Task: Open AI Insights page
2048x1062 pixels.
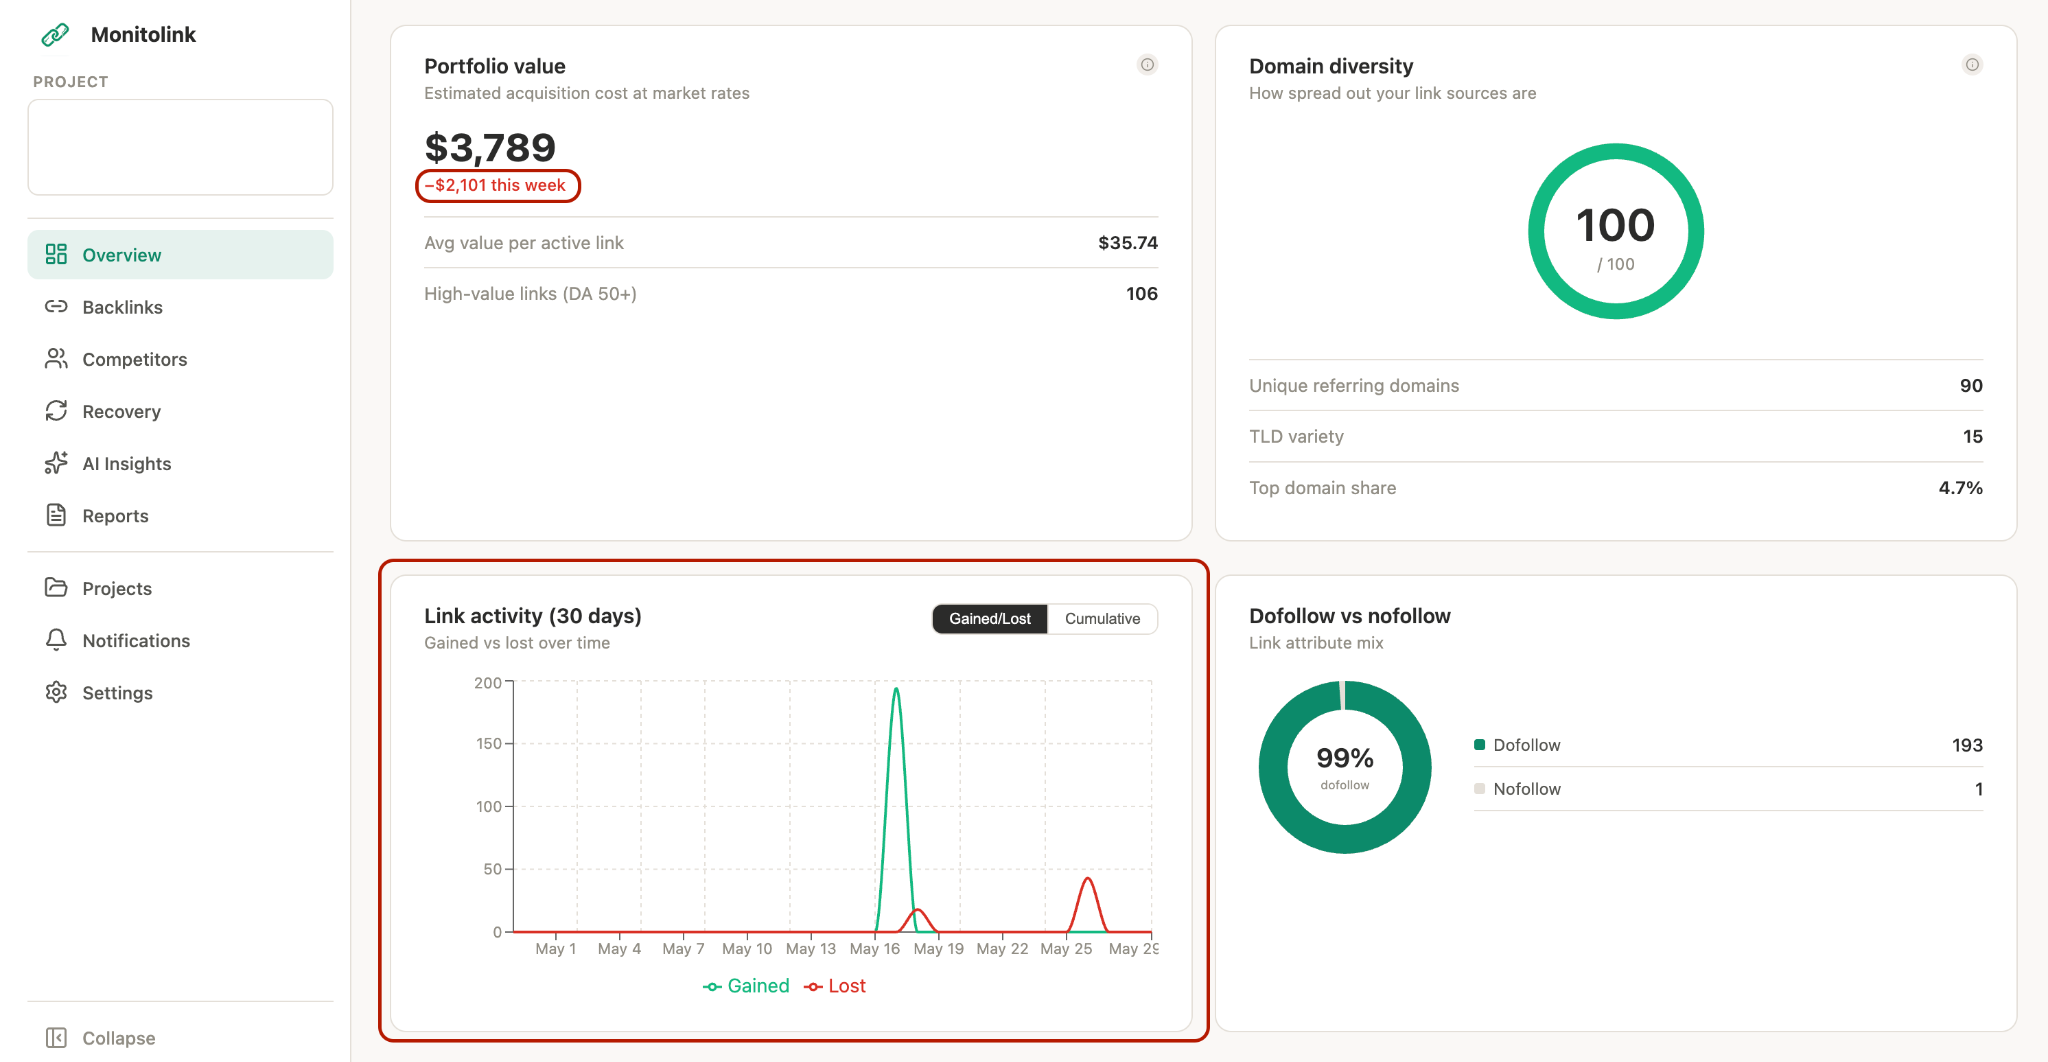Action: point(180,463)
